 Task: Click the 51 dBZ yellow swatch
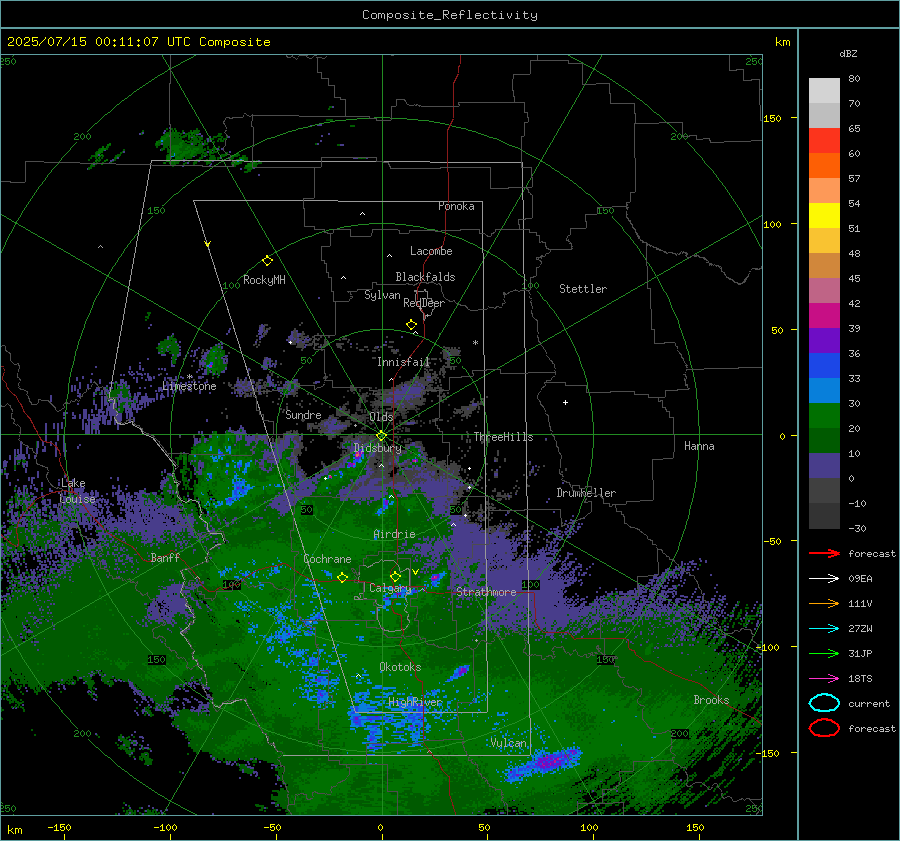[824, 216]
